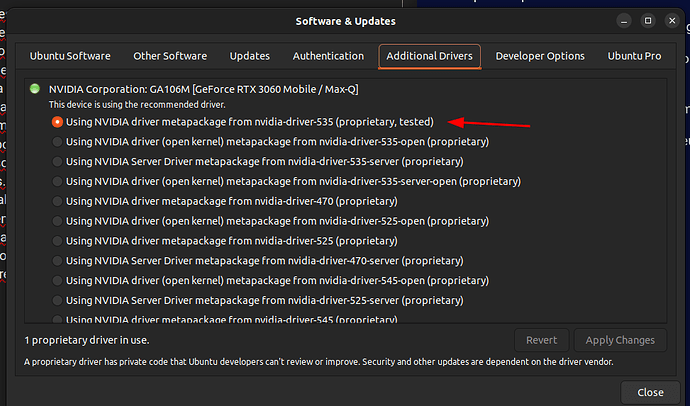Select nvidia-driver-535 proprietary, tested radio button

57,122
